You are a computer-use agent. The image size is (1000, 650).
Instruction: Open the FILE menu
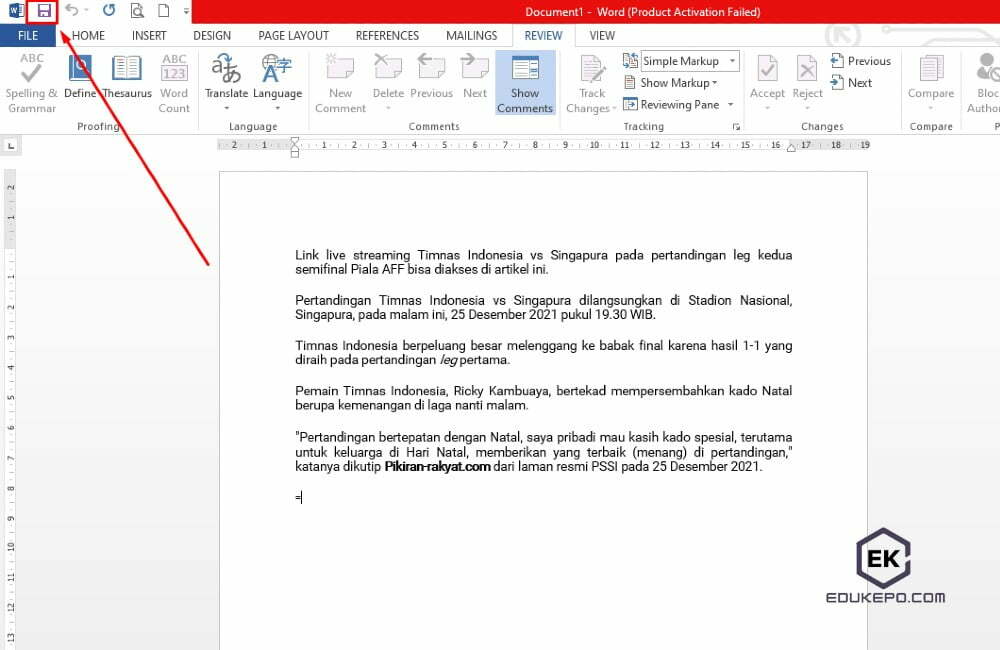click(27, 35)
